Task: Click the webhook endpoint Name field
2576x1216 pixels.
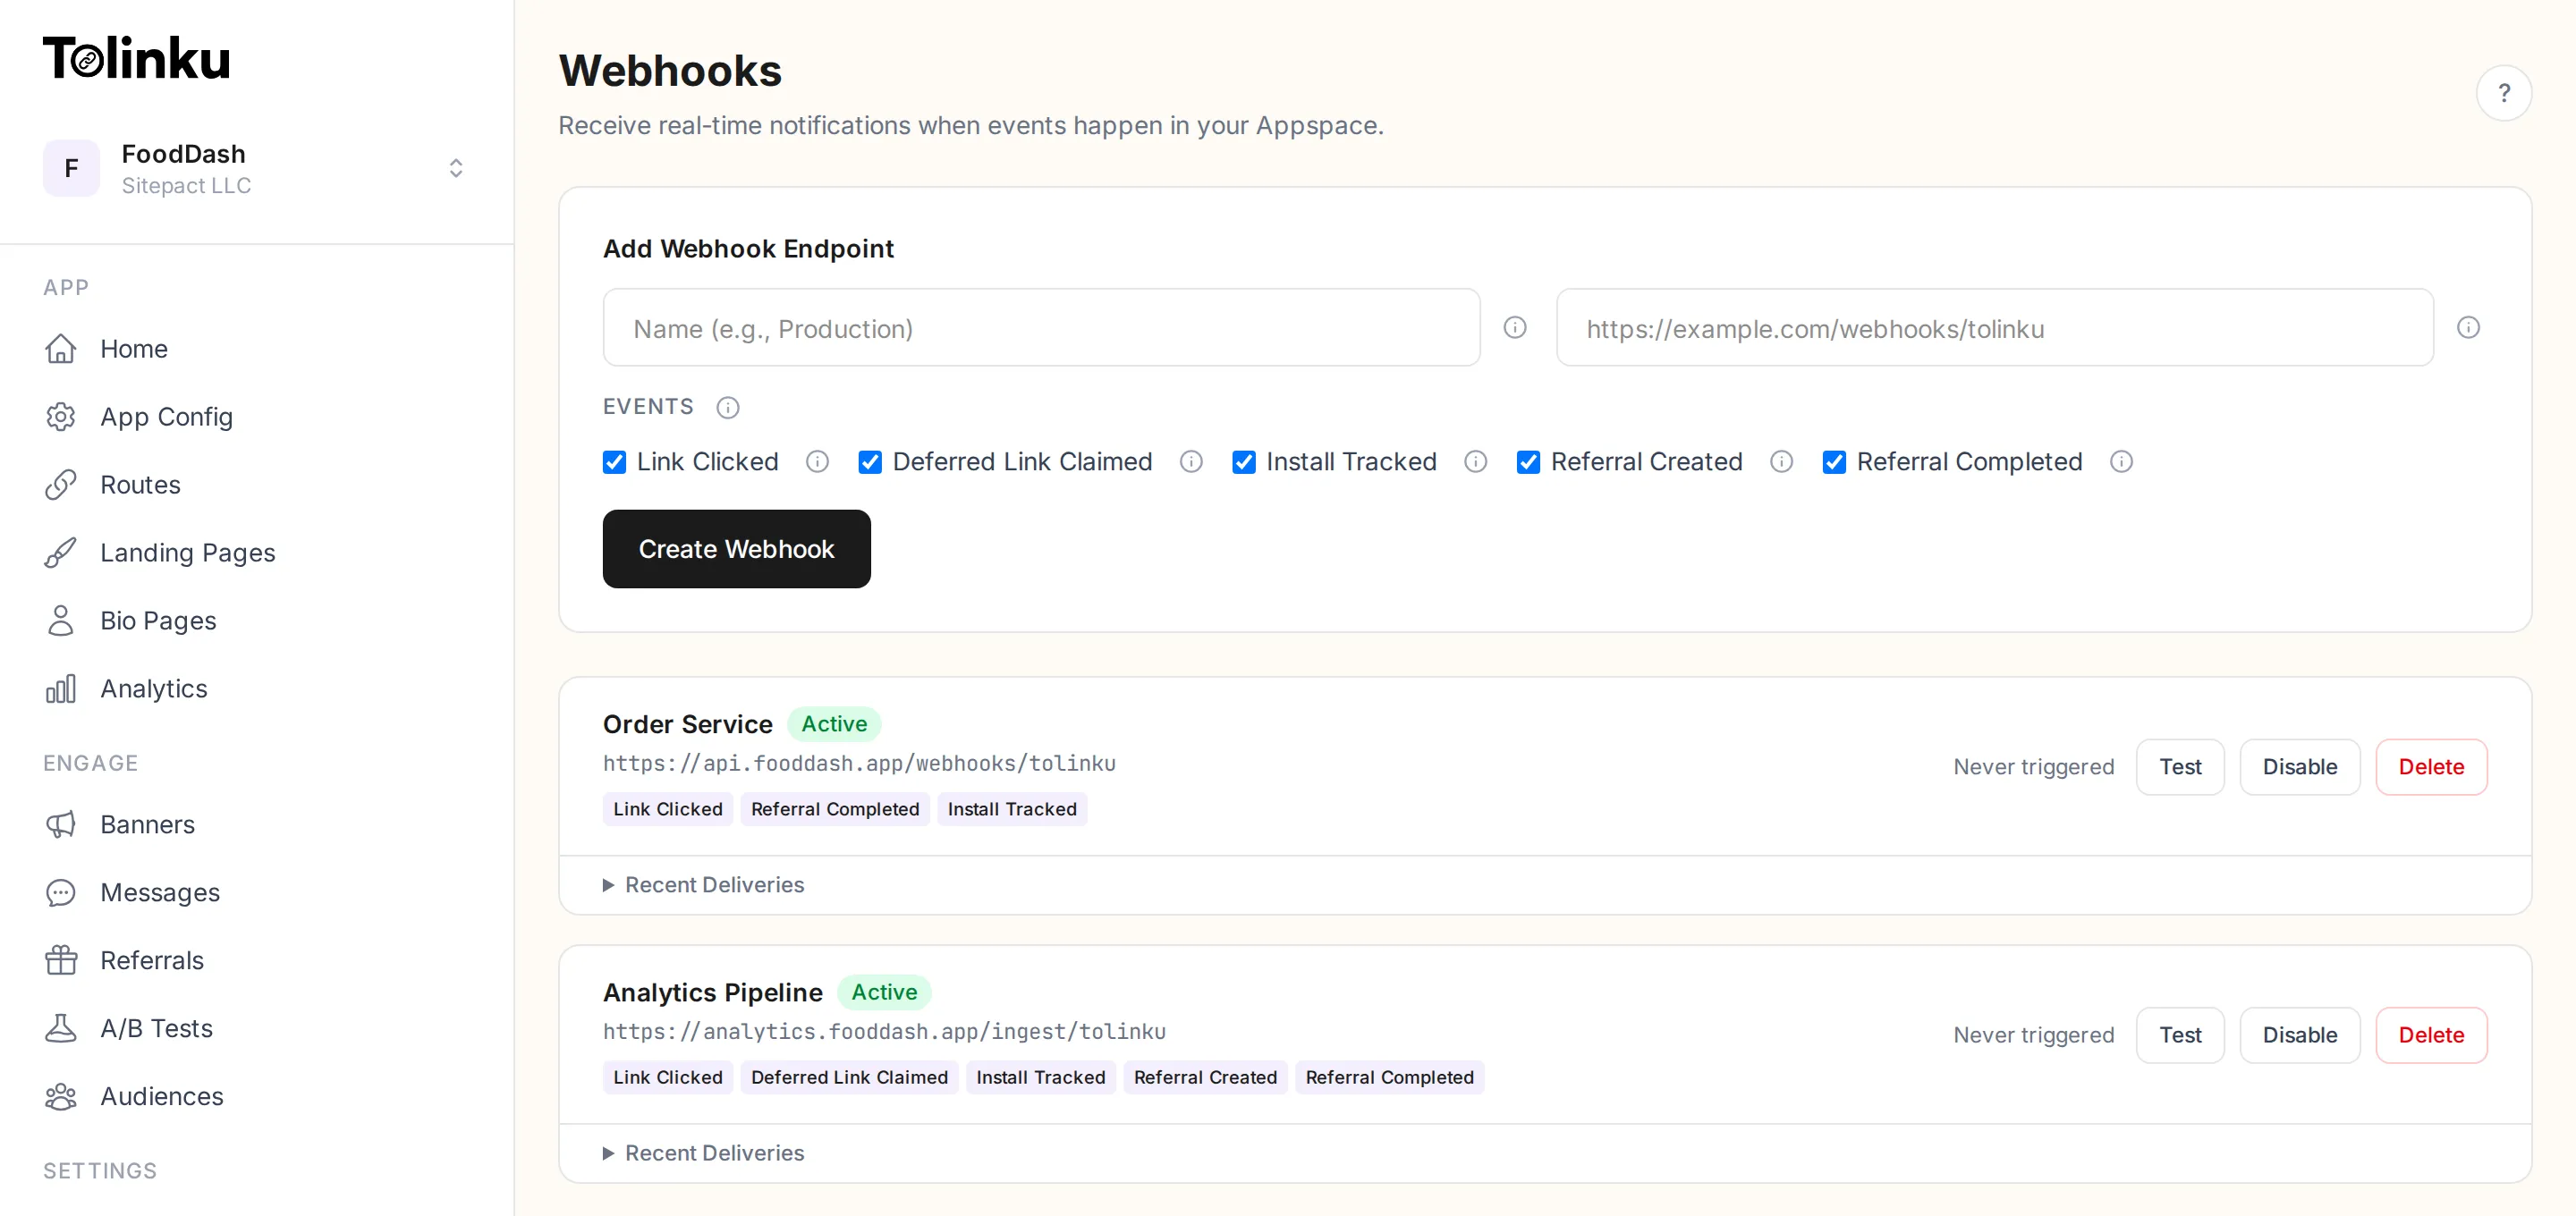Action: (x=1040, y=327)
